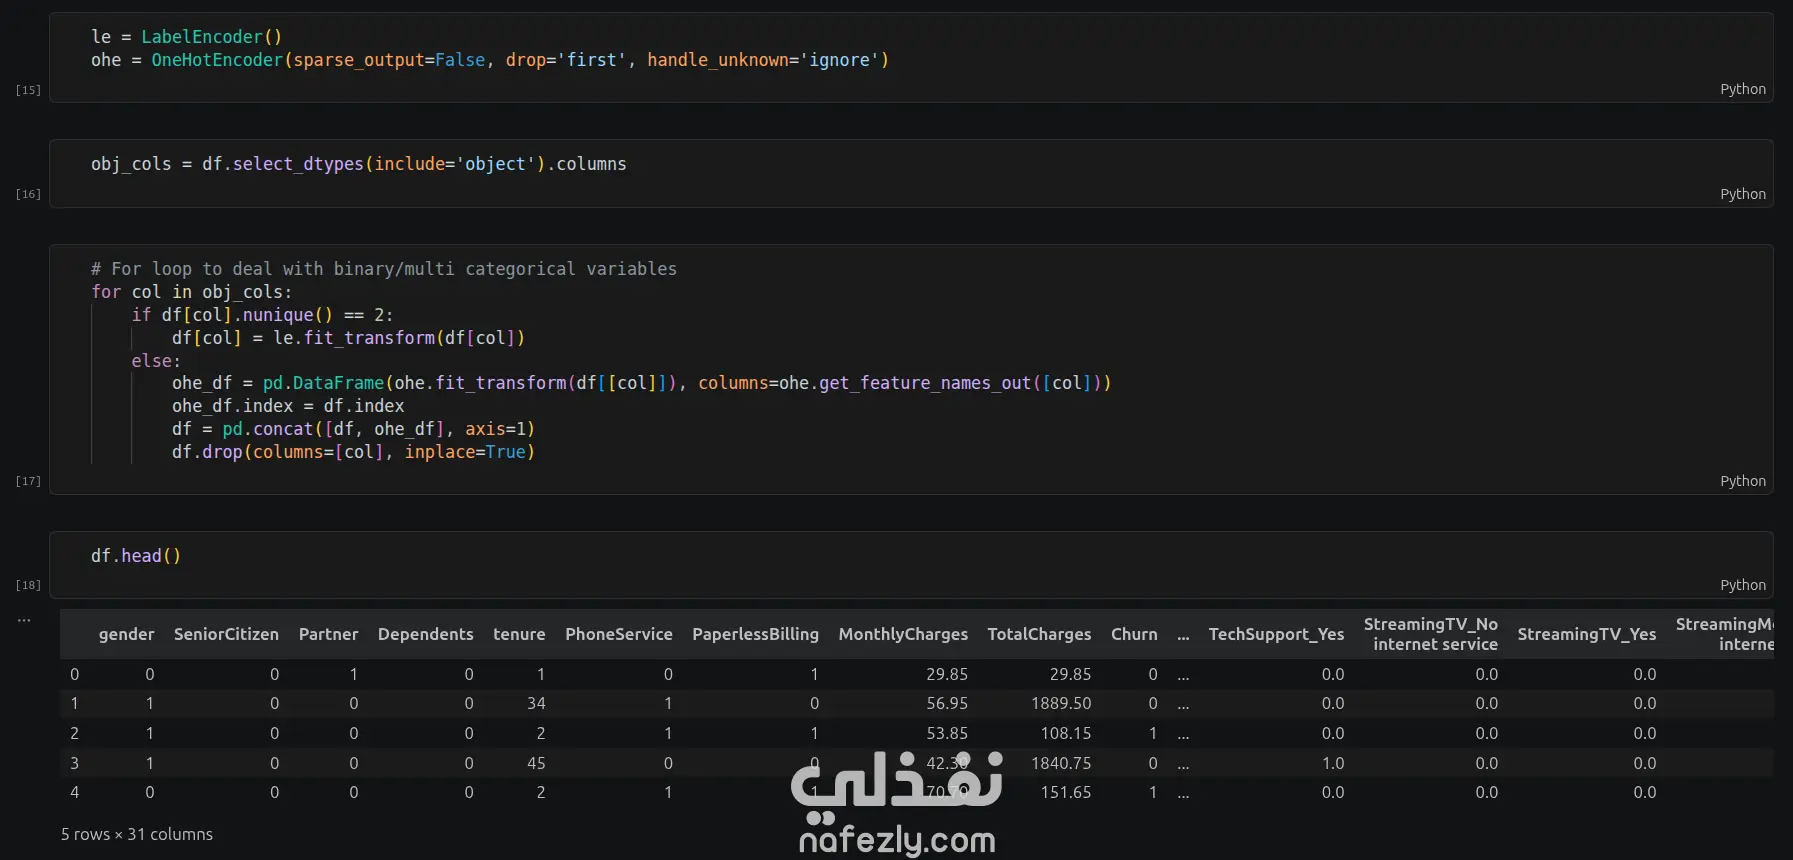Click the PhoneService column header
This screenshot has width=1793, height=860.
click(619, 634)
